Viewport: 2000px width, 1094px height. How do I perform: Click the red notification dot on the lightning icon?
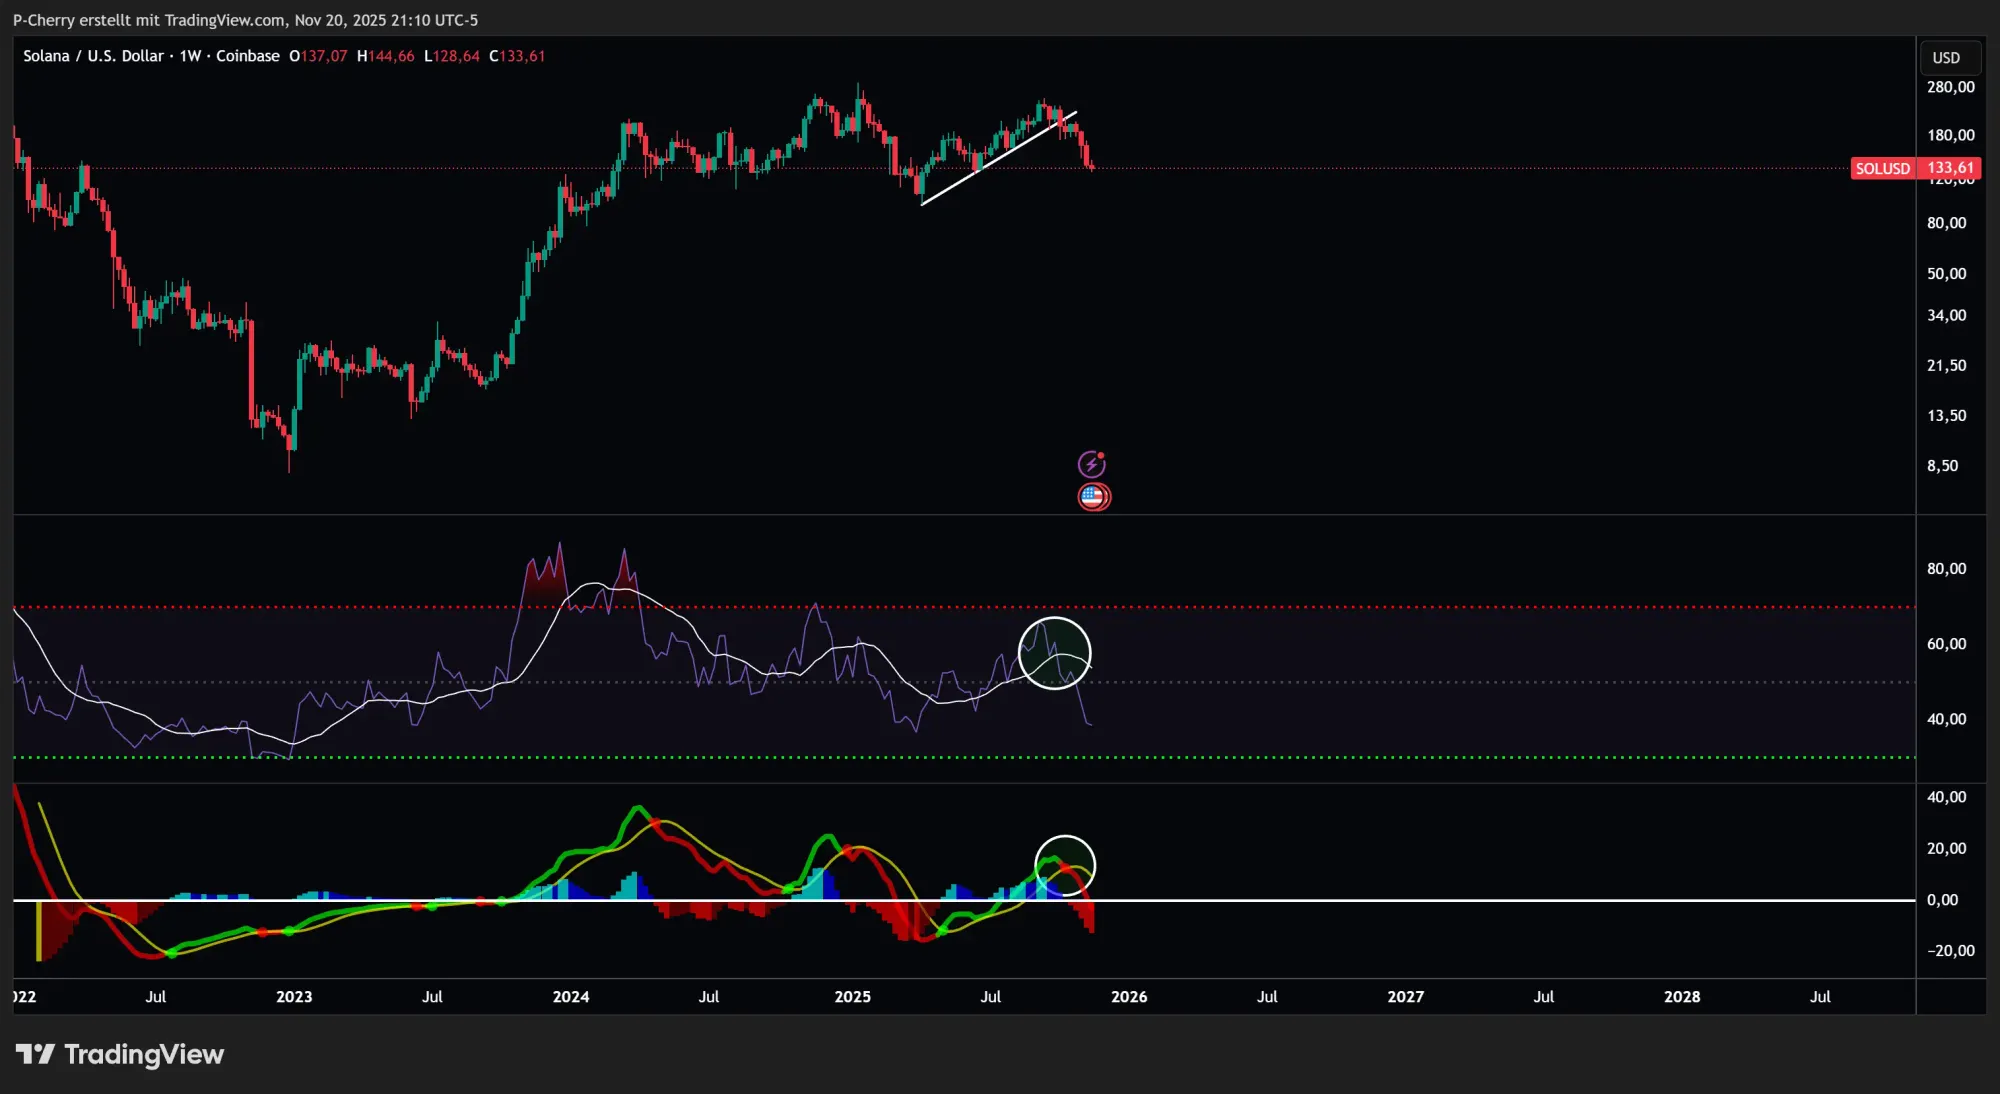1103,455
